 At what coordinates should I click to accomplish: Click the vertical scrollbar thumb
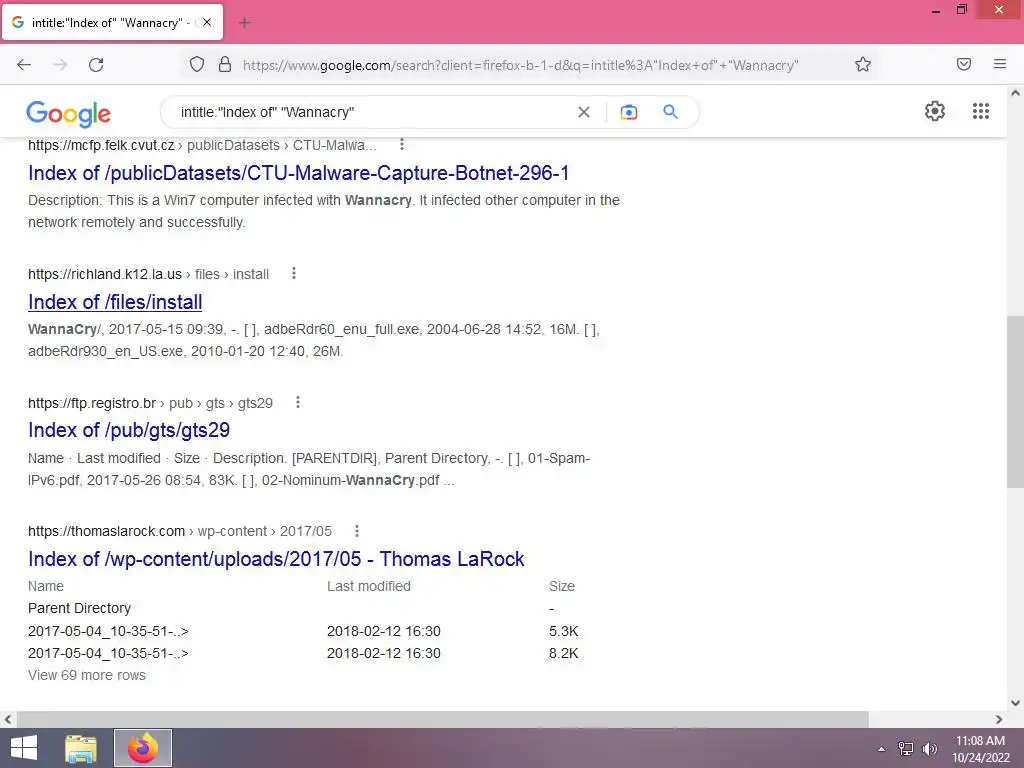tap(1015, 402)
